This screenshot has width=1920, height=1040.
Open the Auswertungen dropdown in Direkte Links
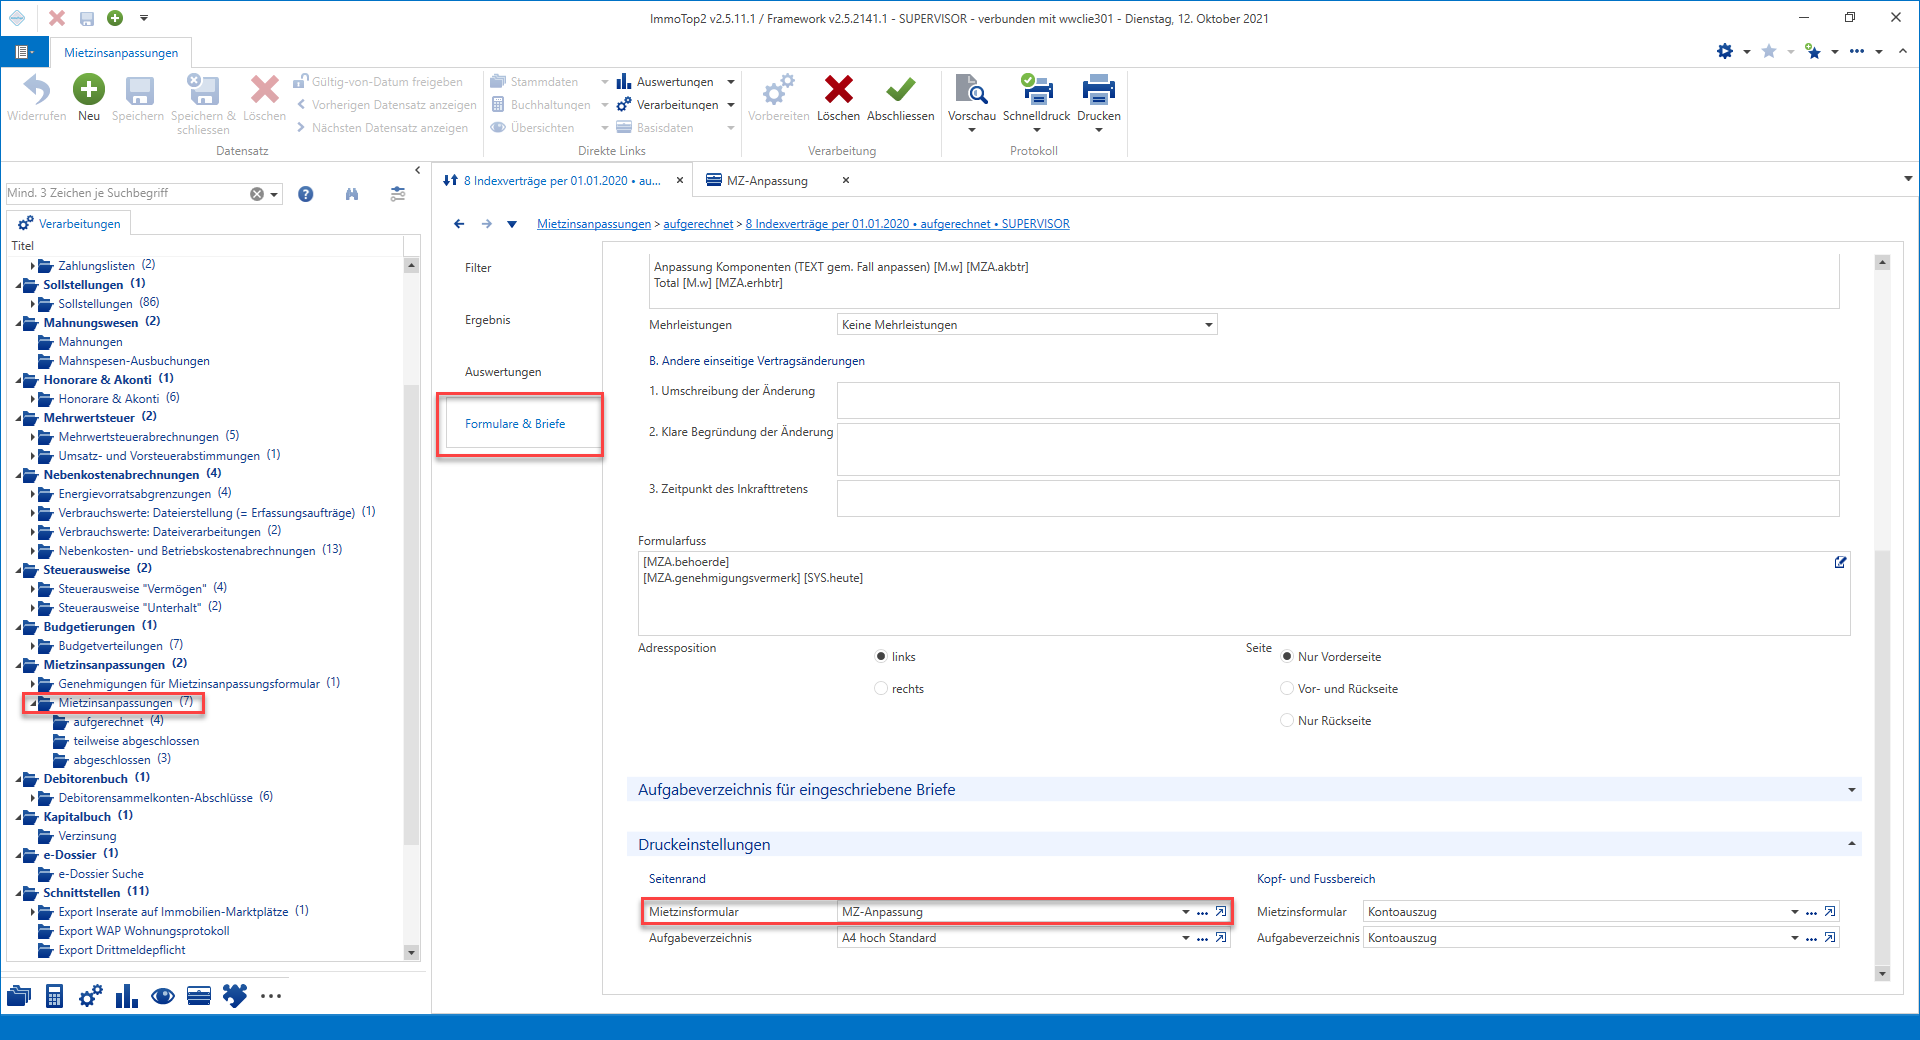tap(731, 82)
